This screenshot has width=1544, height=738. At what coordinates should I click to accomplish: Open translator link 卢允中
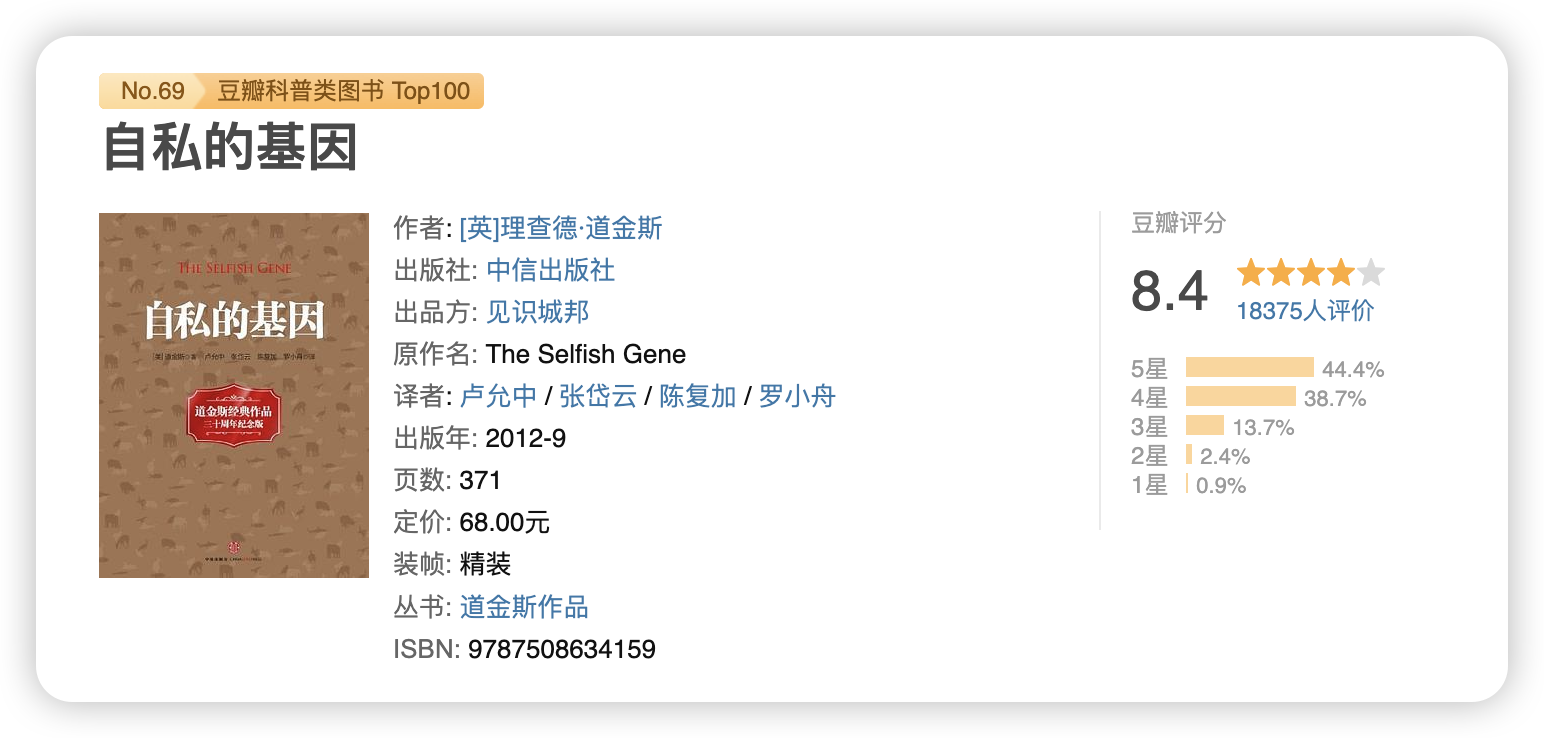pyautogui.click(x=499, y=396)
